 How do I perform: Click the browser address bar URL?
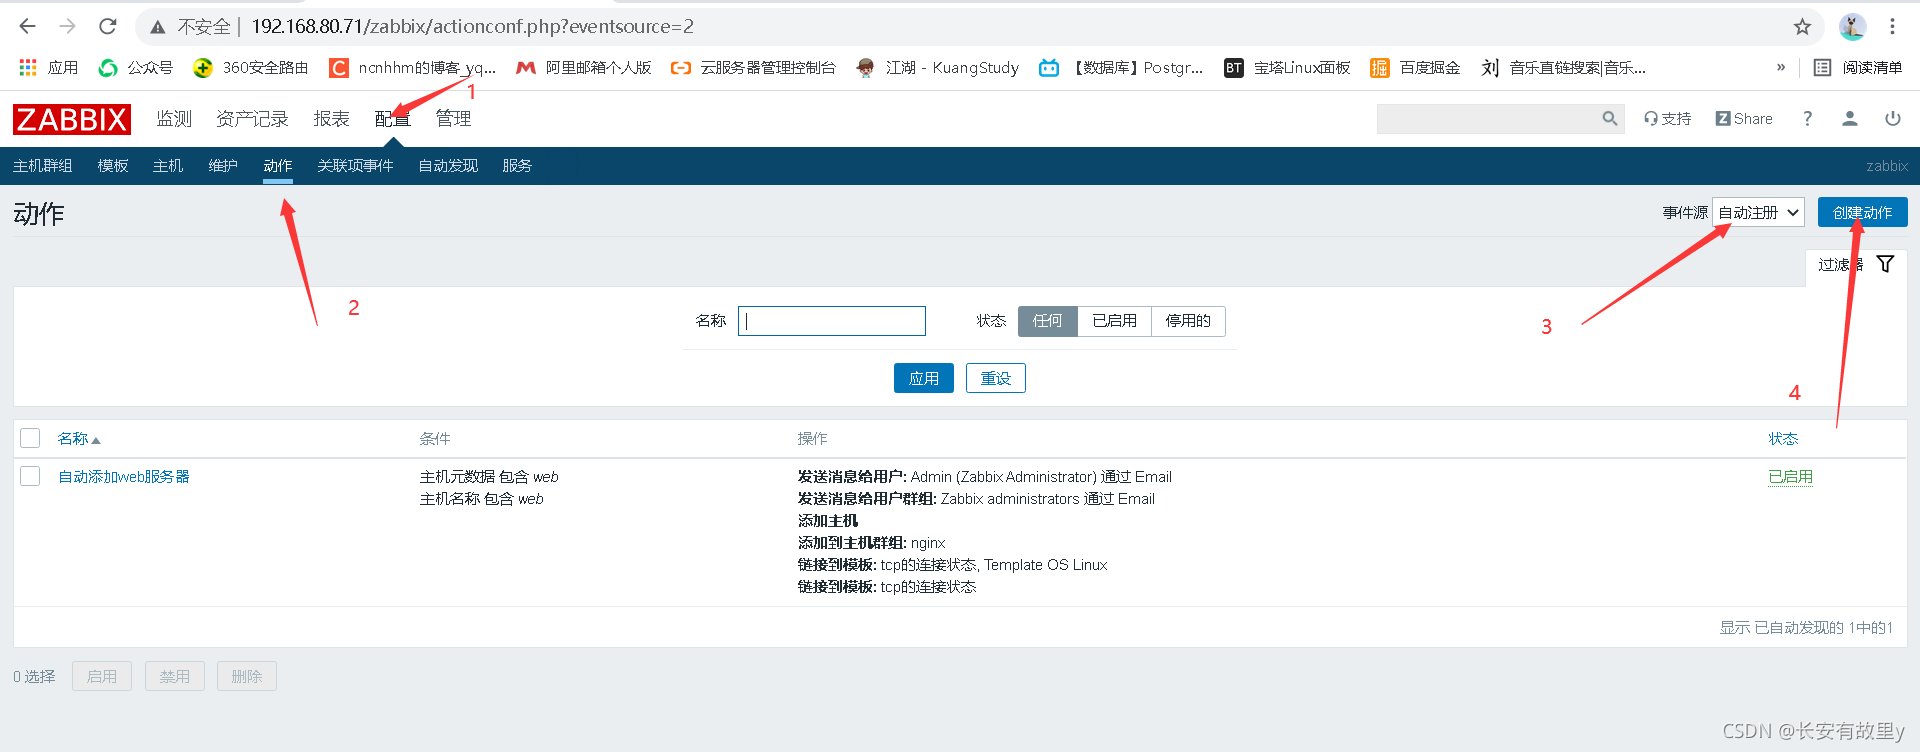tap(472, 27)
